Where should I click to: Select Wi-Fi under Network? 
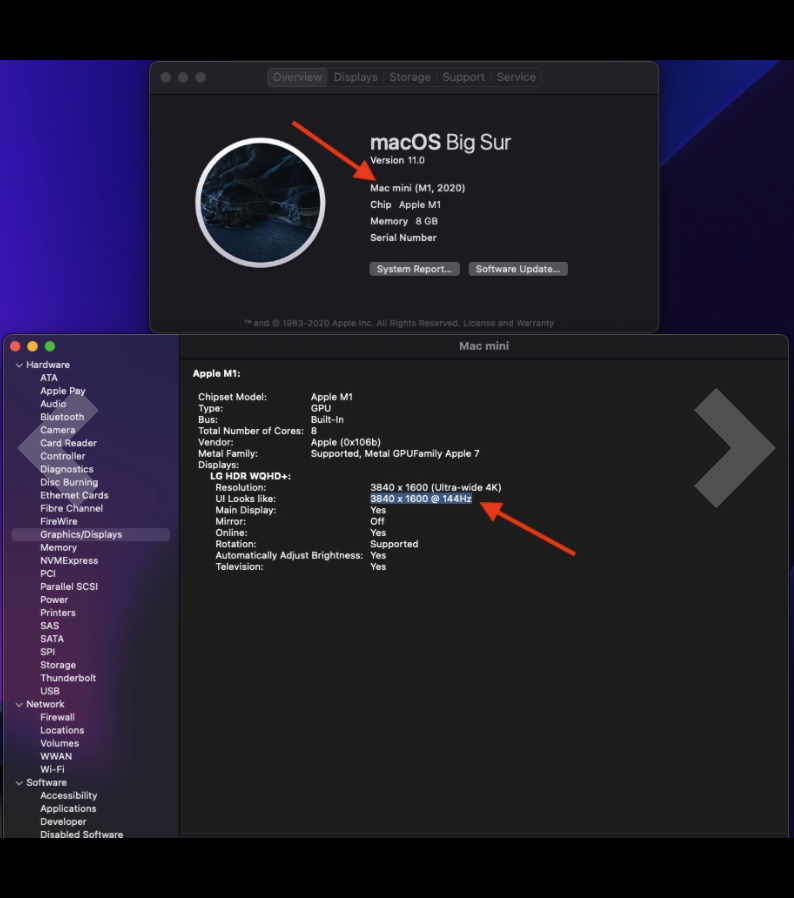point(52,770)
